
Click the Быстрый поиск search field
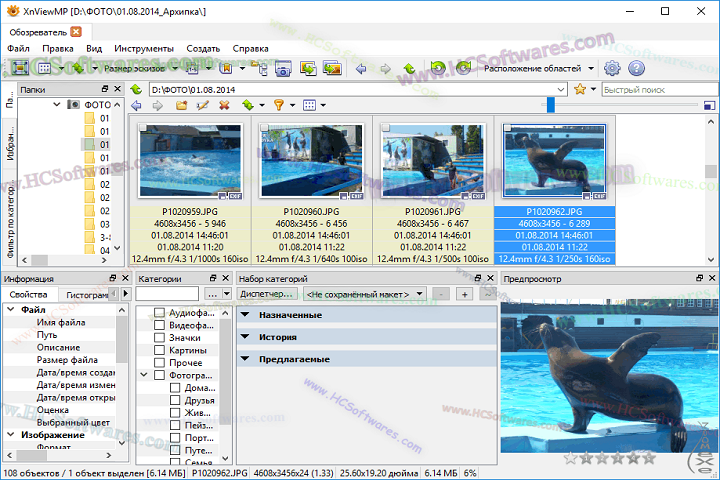pyautogui.click(x=660, y=90)
